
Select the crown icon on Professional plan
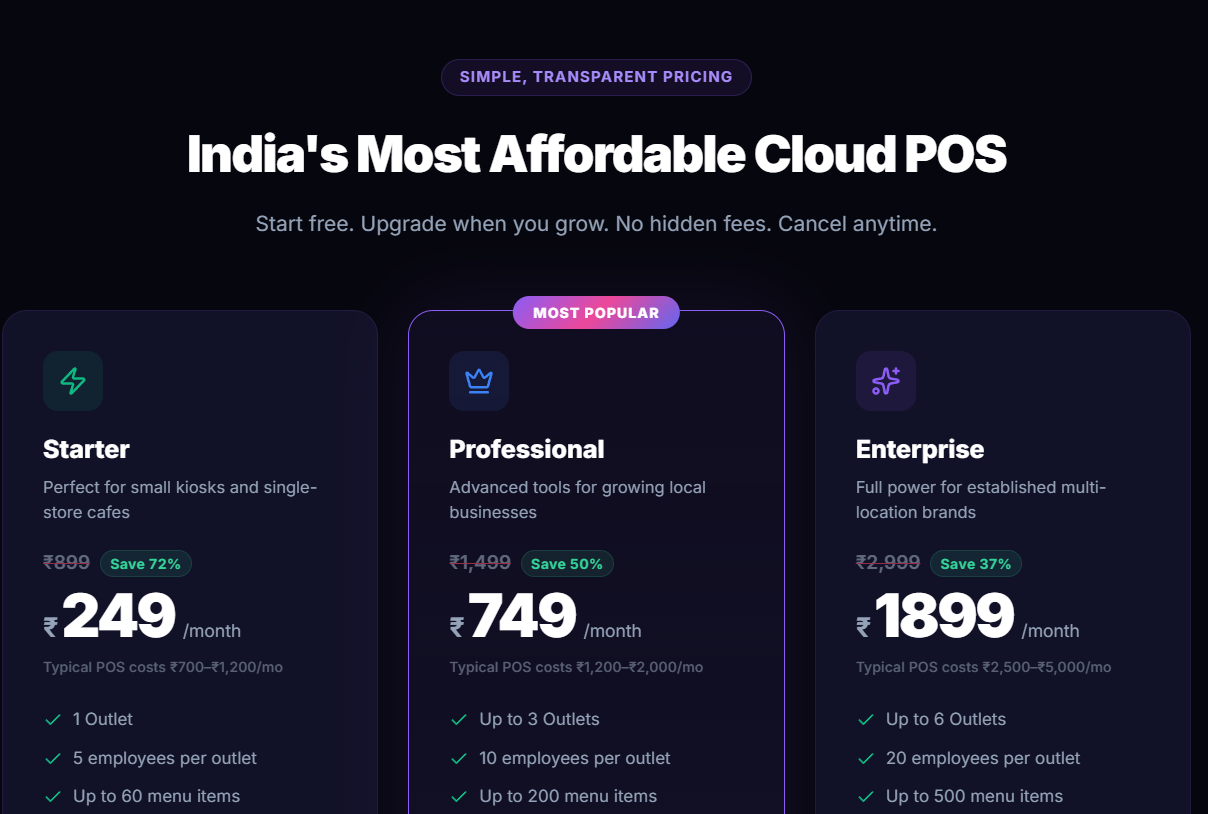click(x=479, y=381)
